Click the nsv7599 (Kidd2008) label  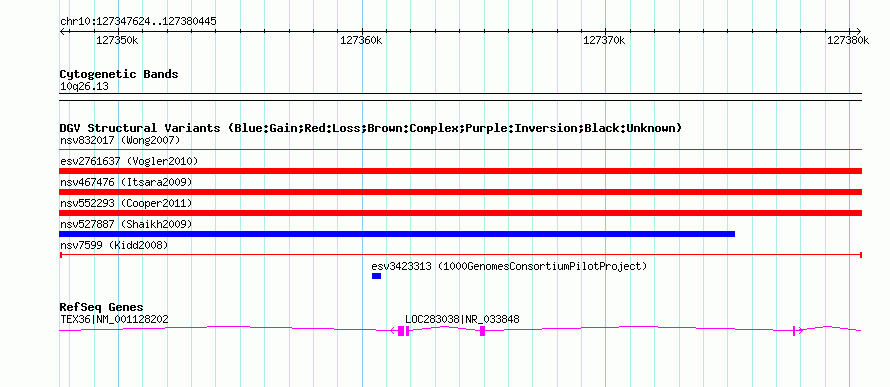[114, 245]
